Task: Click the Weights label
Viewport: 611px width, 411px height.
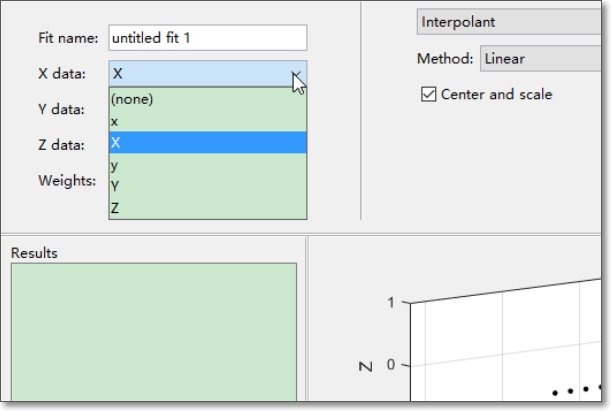Action: point(66,181)
